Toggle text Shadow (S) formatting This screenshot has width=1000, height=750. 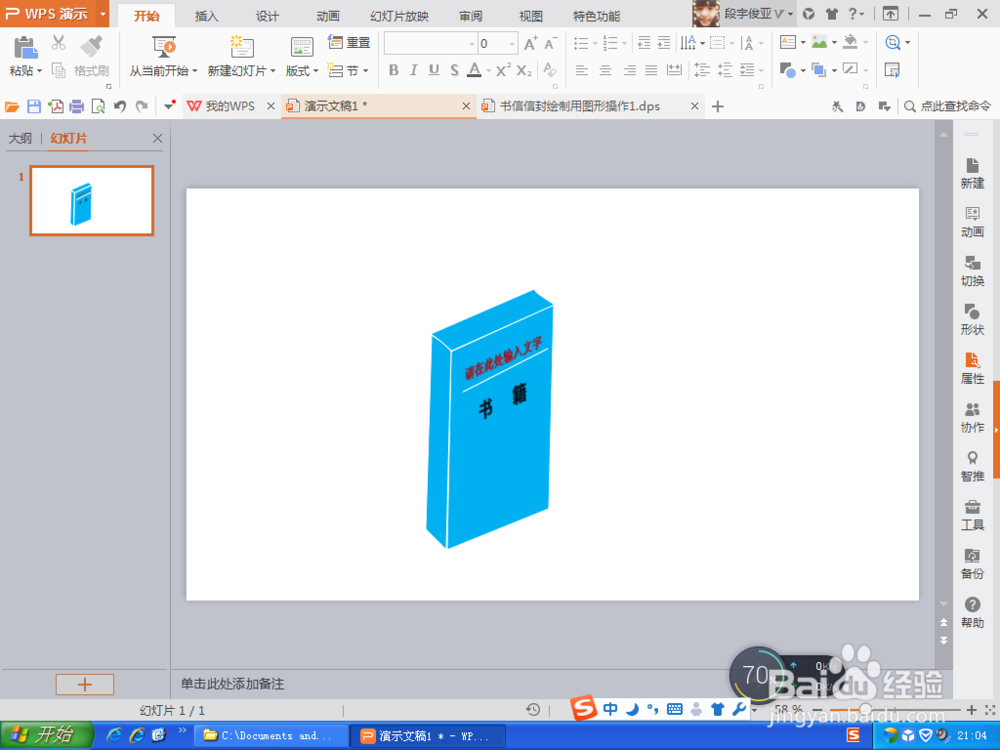click(x=454, y=70)
